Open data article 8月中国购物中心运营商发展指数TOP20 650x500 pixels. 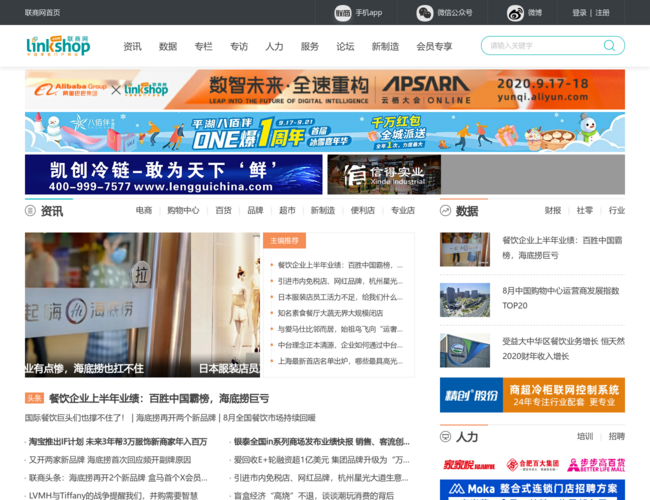click(x=560, y=298)
